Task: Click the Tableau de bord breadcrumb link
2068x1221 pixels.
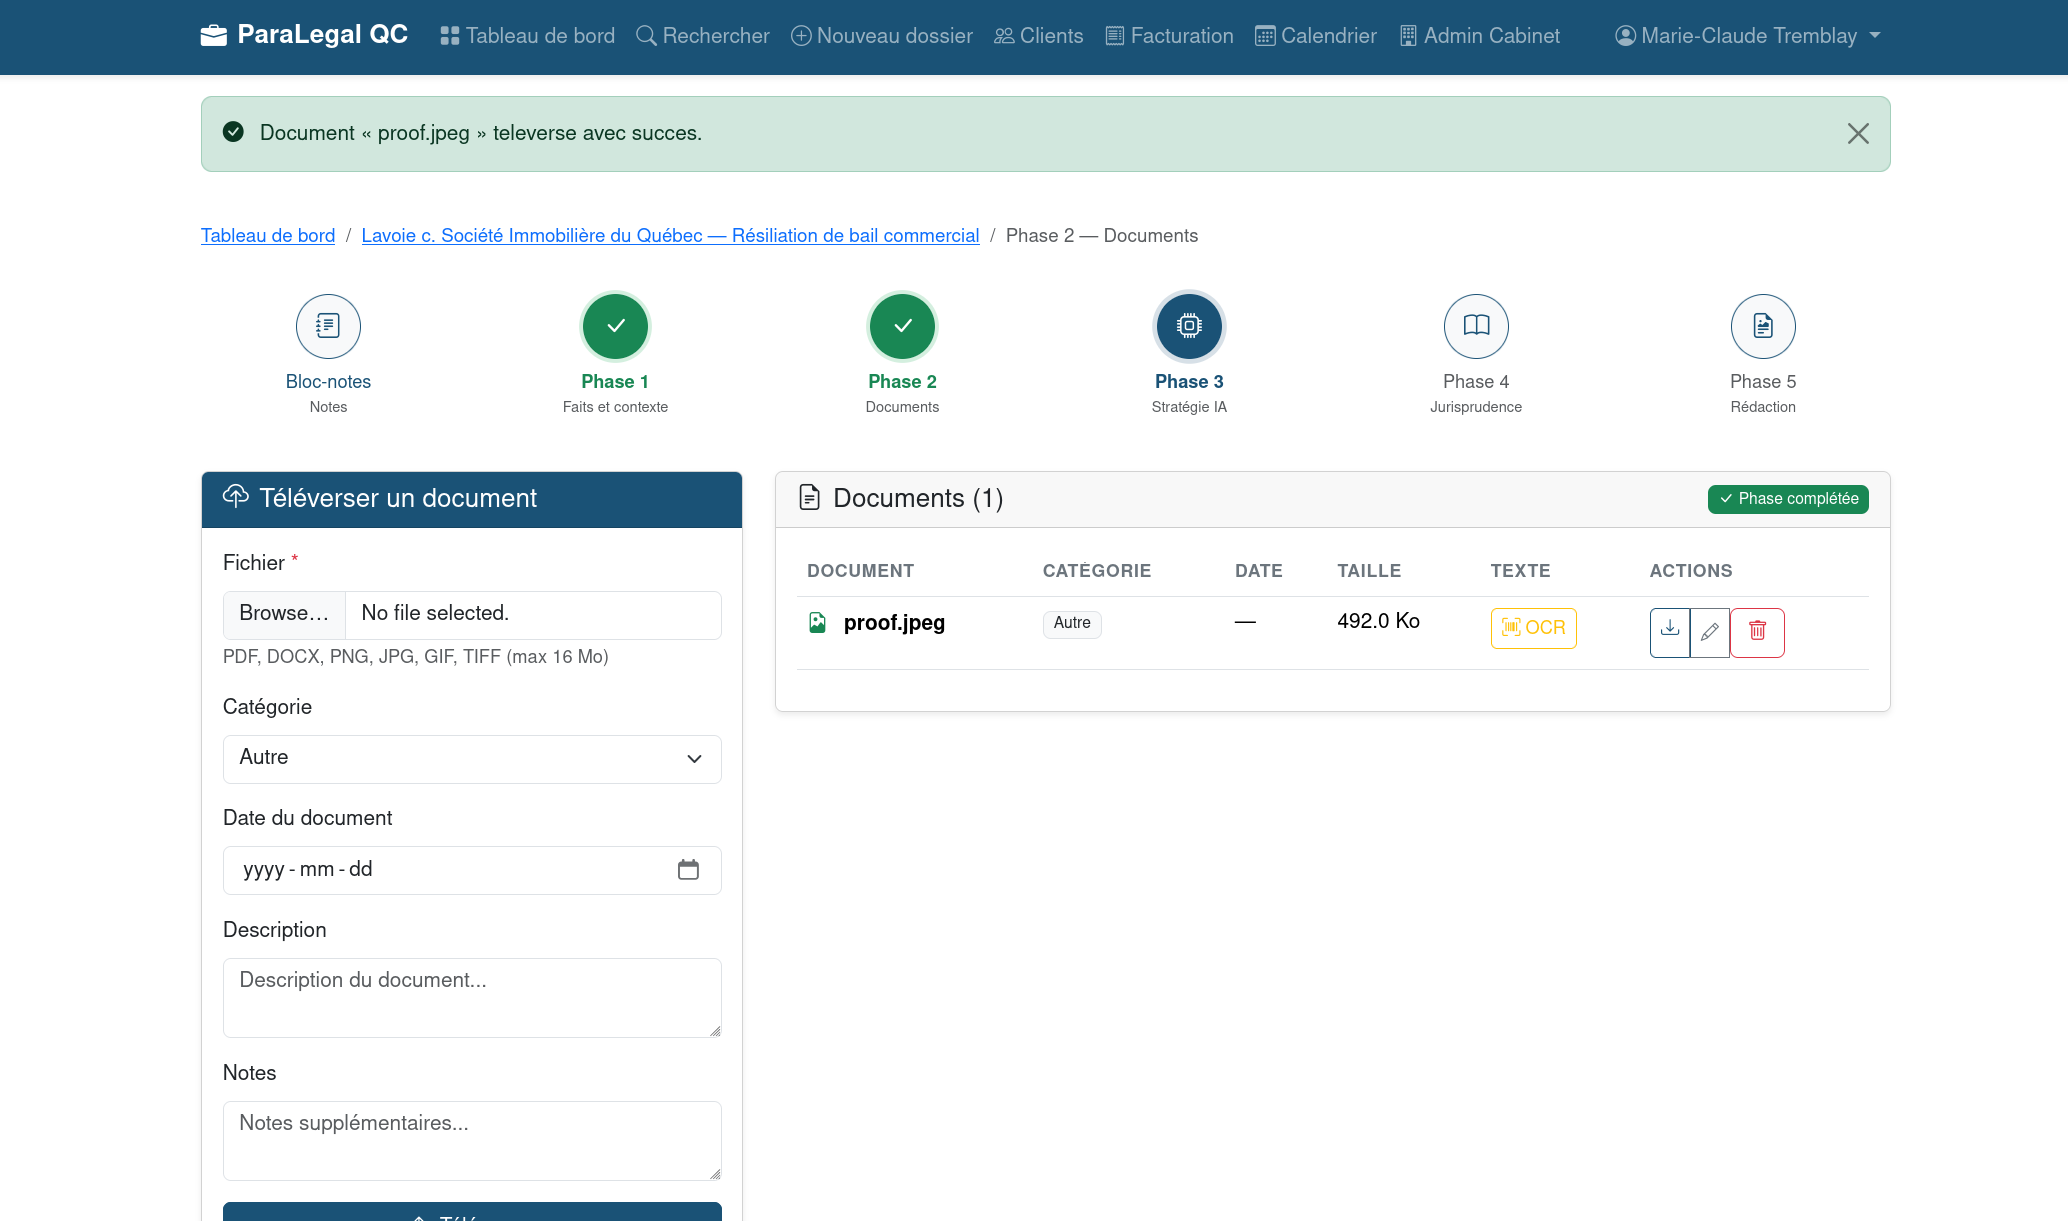Action: (x=267, y=236)
